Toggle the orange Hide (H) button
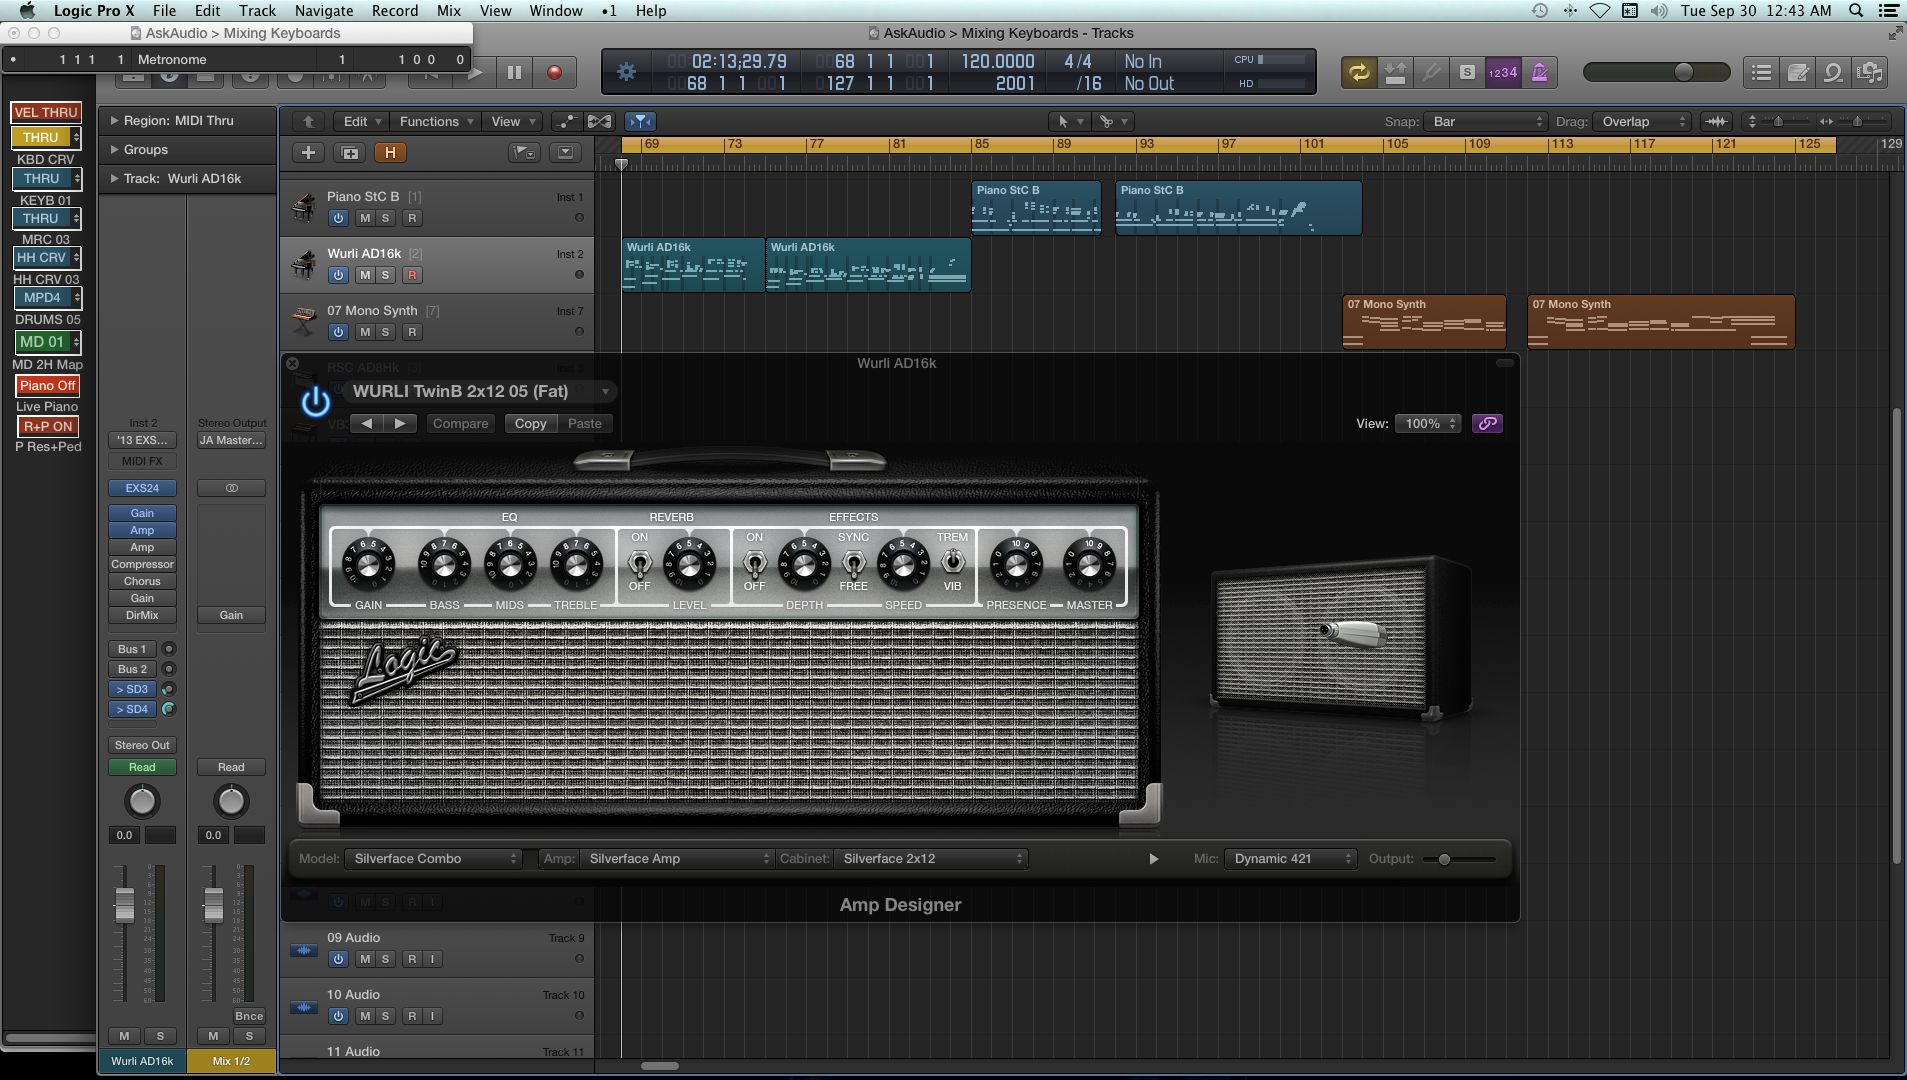1907x1080 pixels. (x=390, y=152)
